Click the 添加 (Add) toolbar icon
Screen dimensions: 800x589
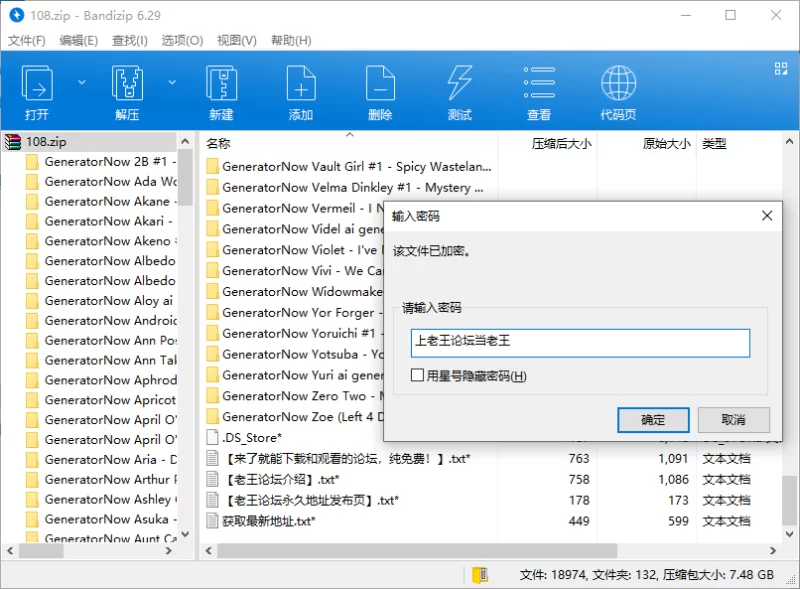point(301,83)
